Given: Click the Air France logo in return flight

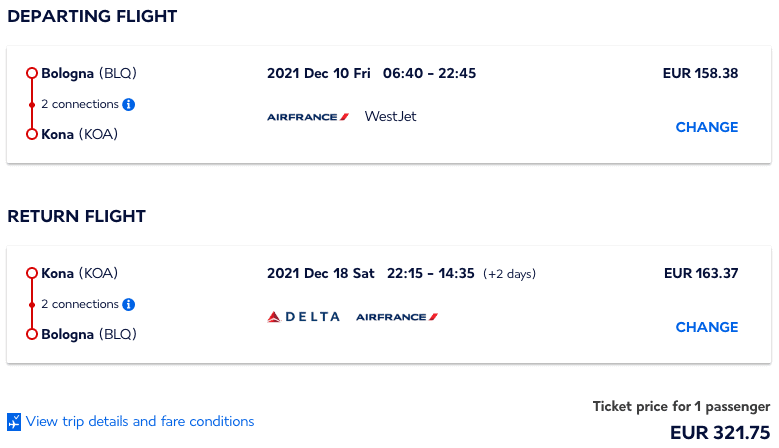Looking at the screenshot, I should [397, 317].
